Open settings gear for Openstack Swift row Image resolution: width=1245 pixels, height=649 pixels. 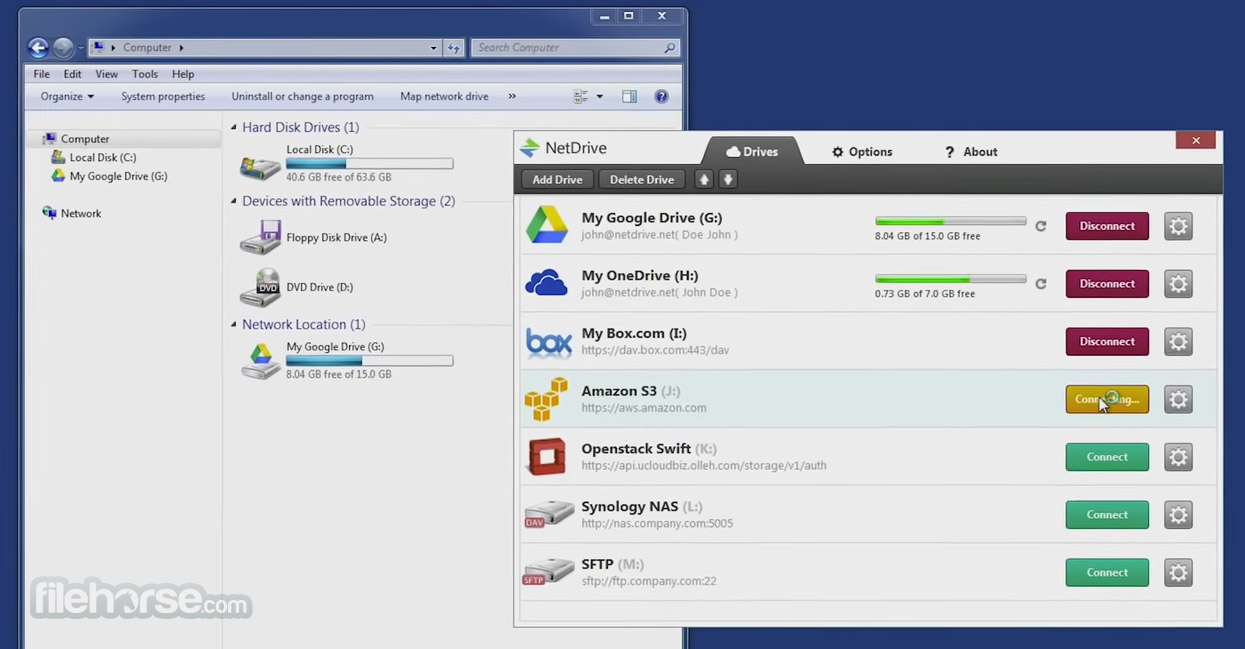pyautogui.click(x=1179, y=457)
